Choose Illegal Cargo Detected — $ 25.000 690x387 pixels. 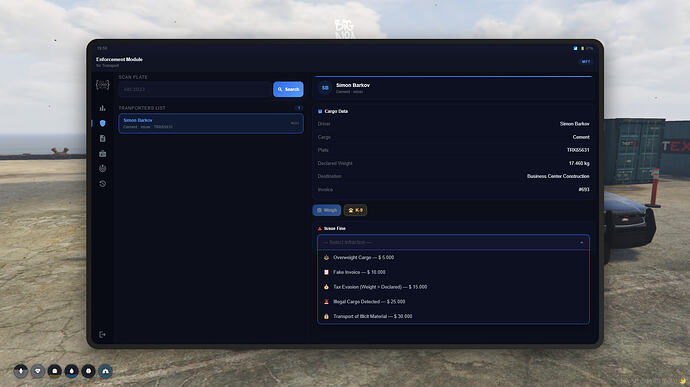(453, 302)
